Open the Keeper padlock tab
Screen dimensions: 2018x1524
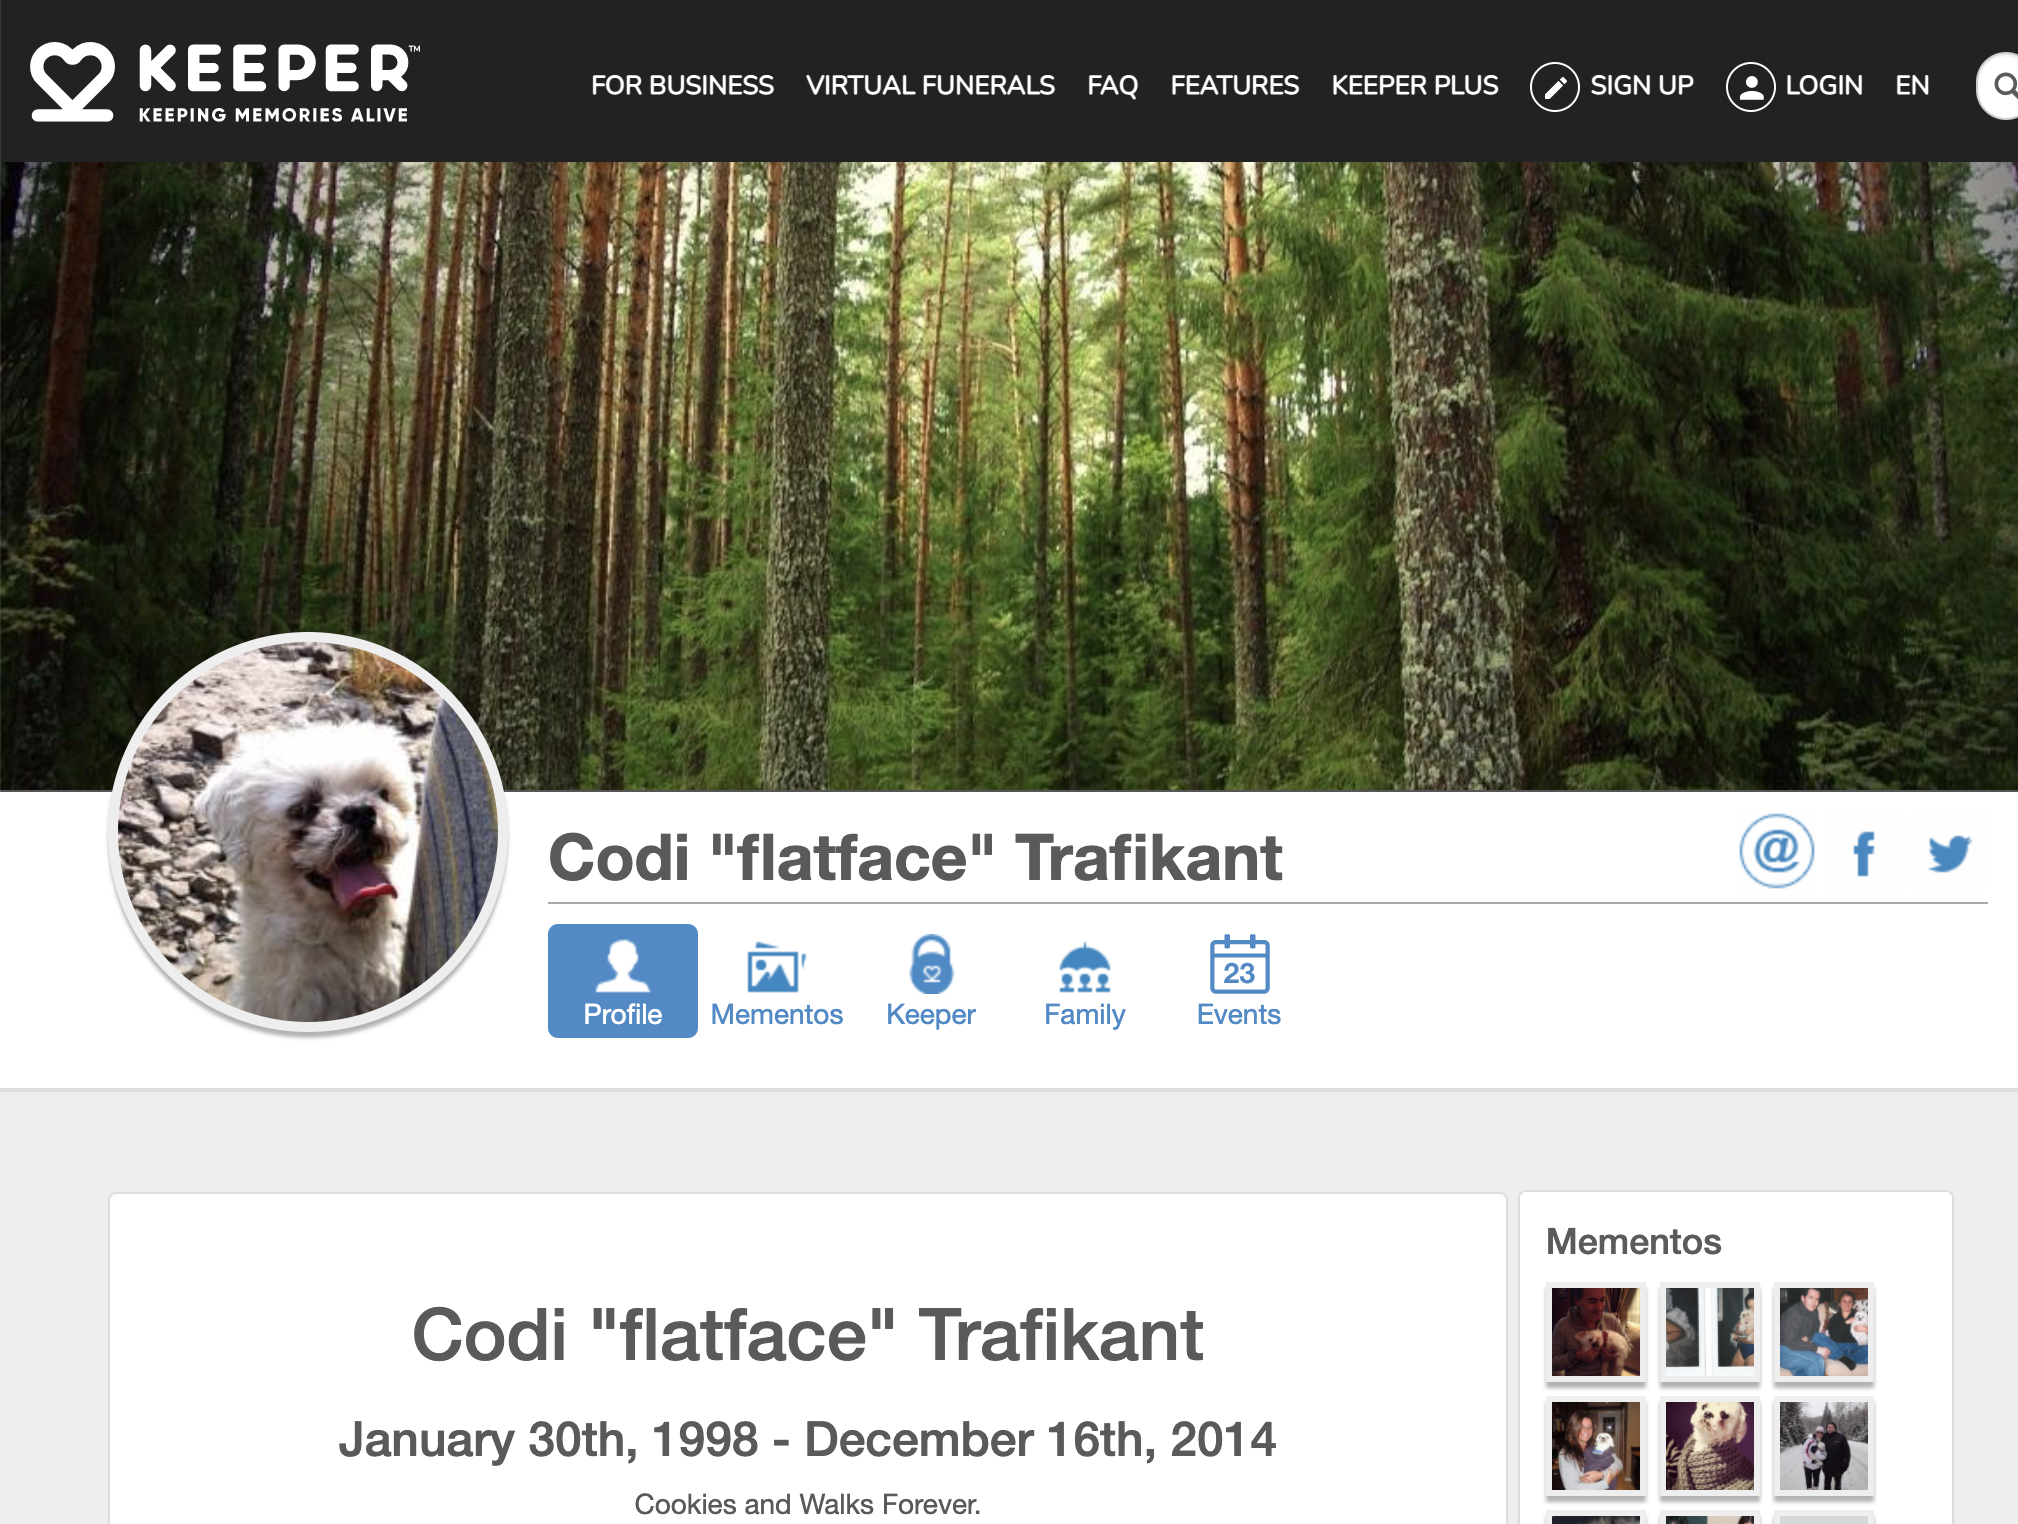(930, 982)
